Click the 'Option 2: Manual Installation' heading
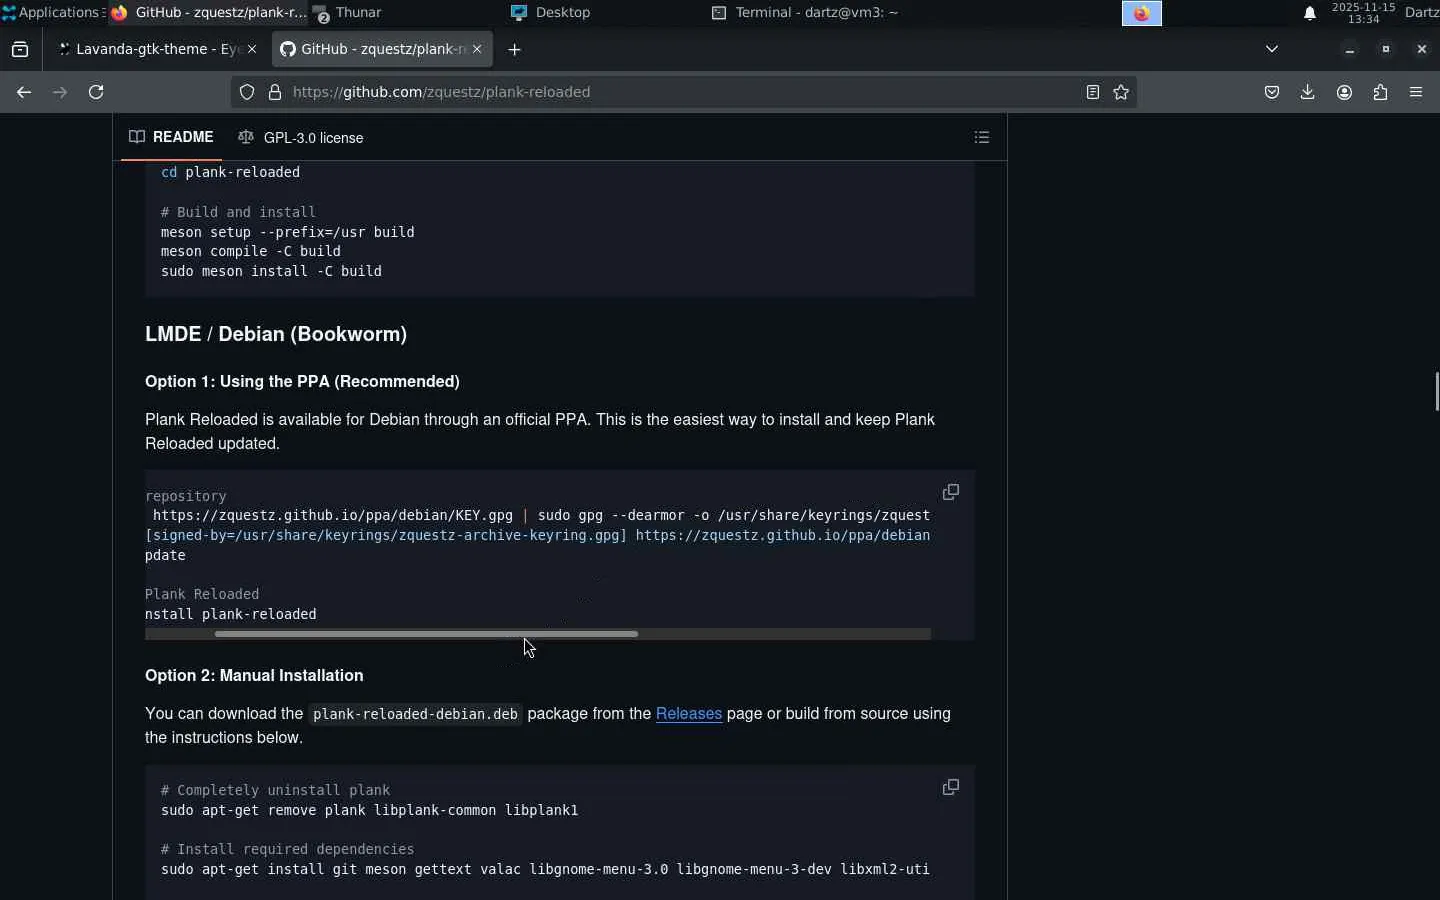 pos(254,676)
